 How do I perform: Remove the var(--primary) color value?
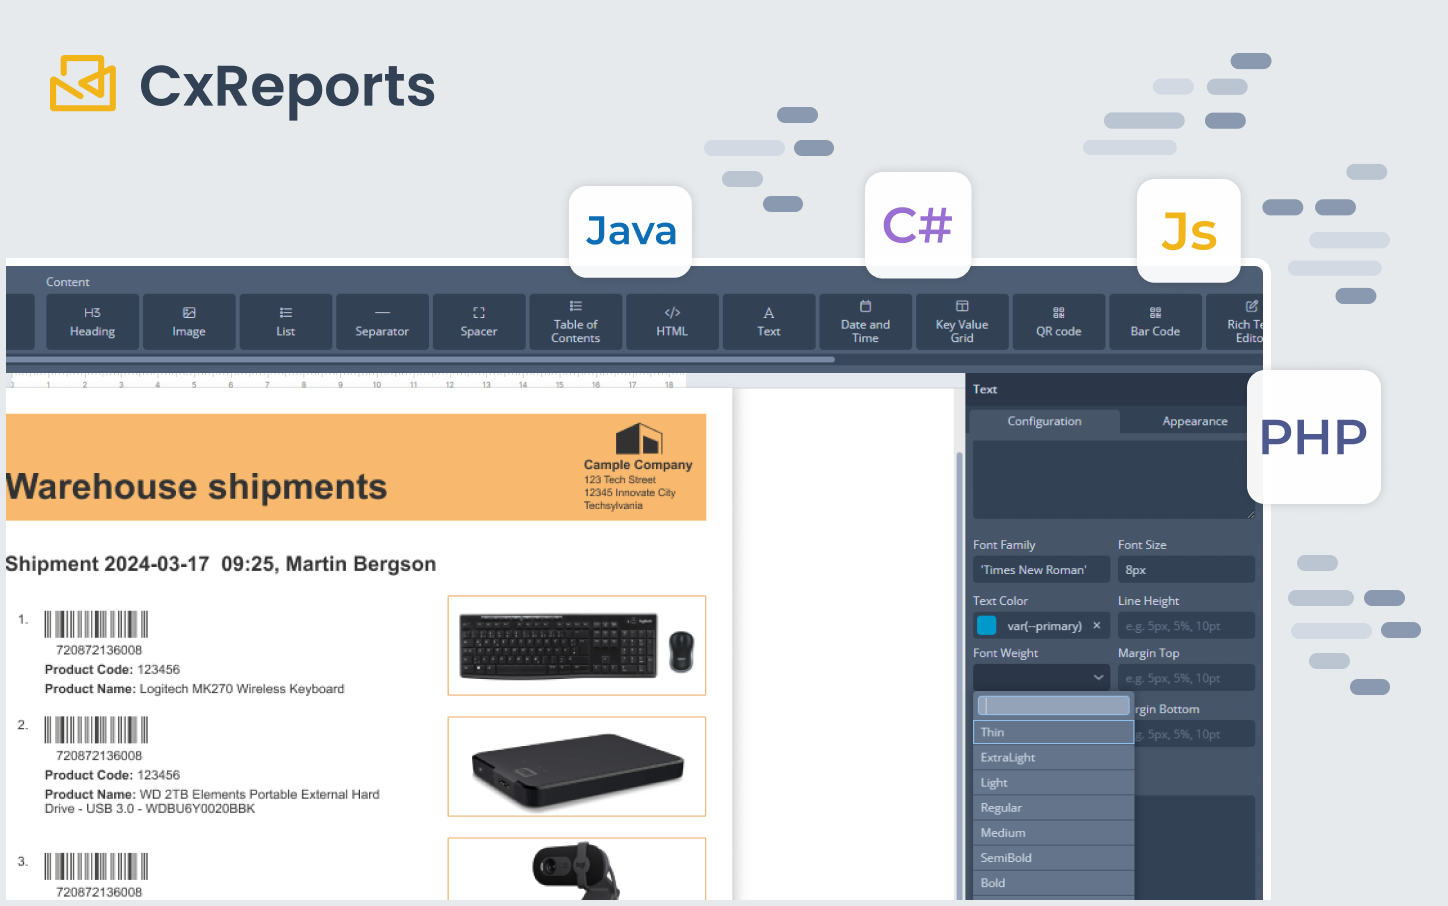tap(1097, 625)
